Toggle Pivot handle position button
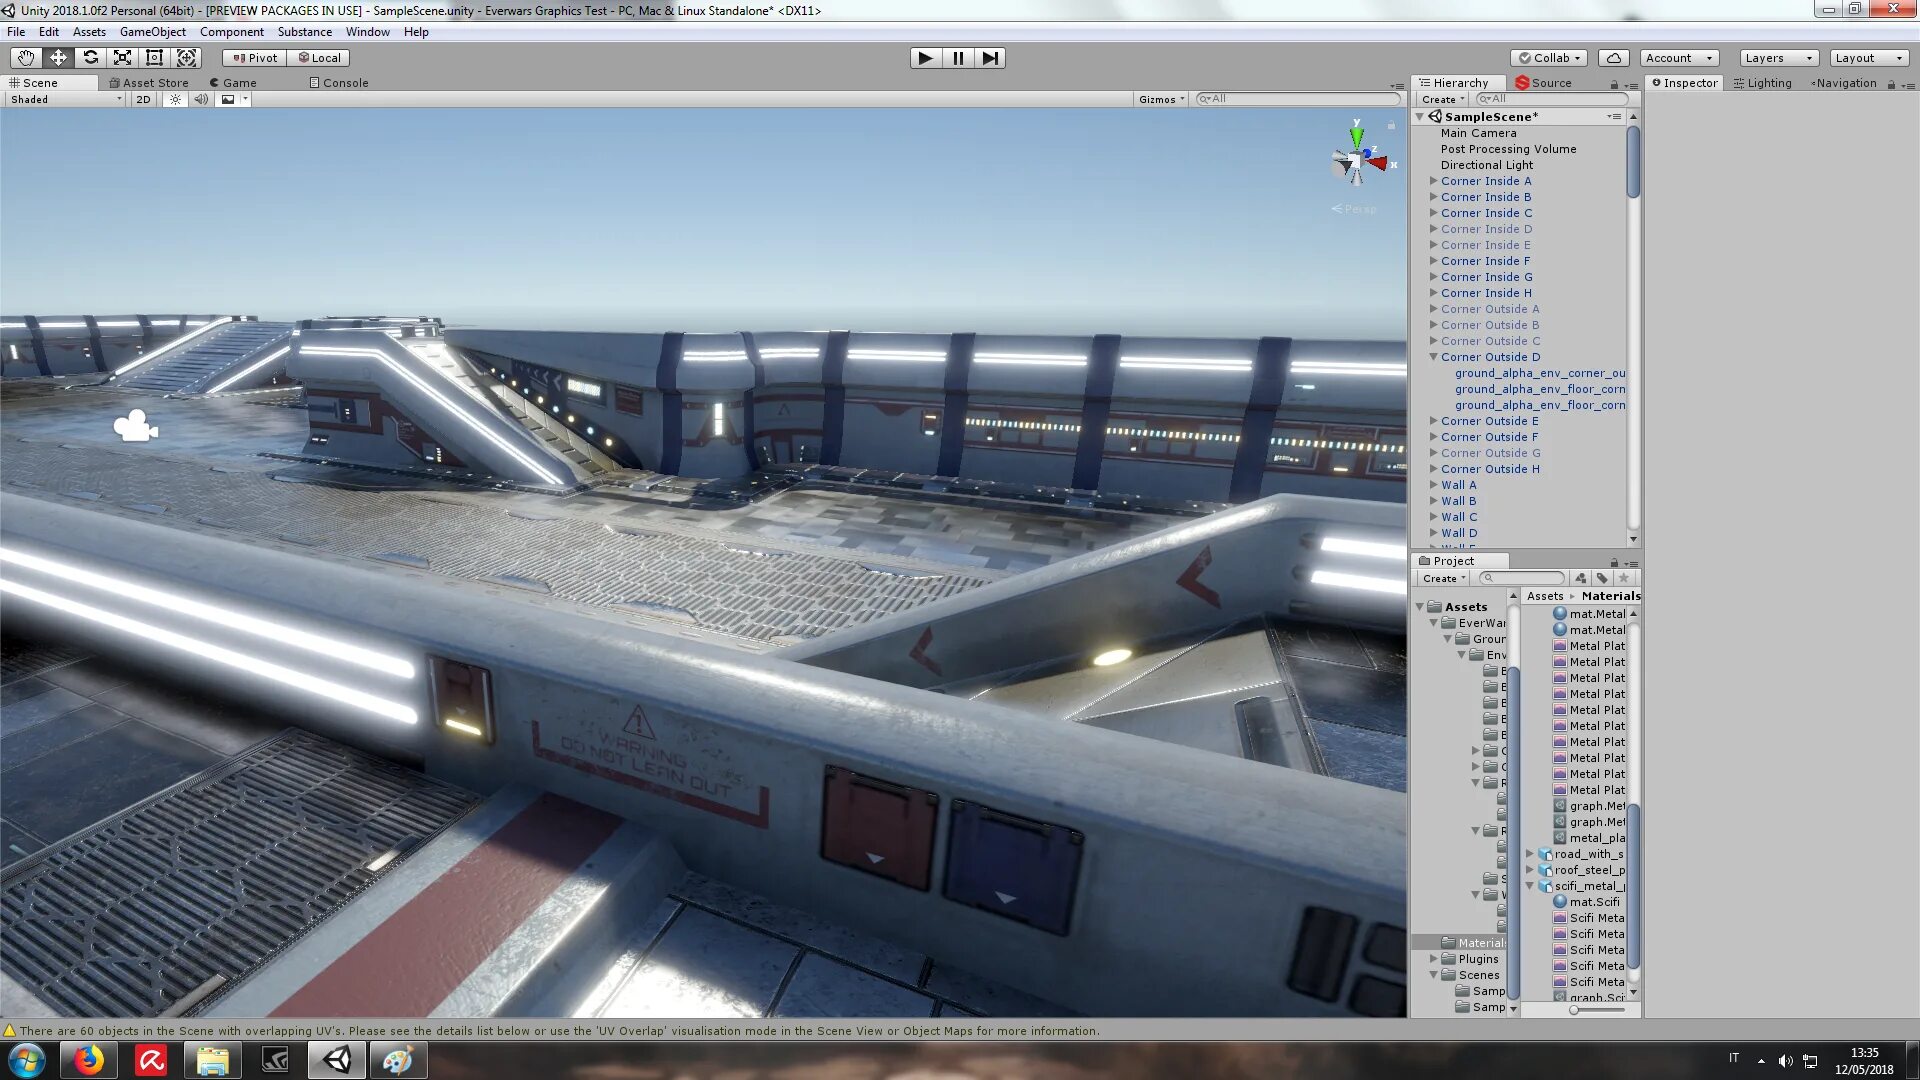 point(255,58)
